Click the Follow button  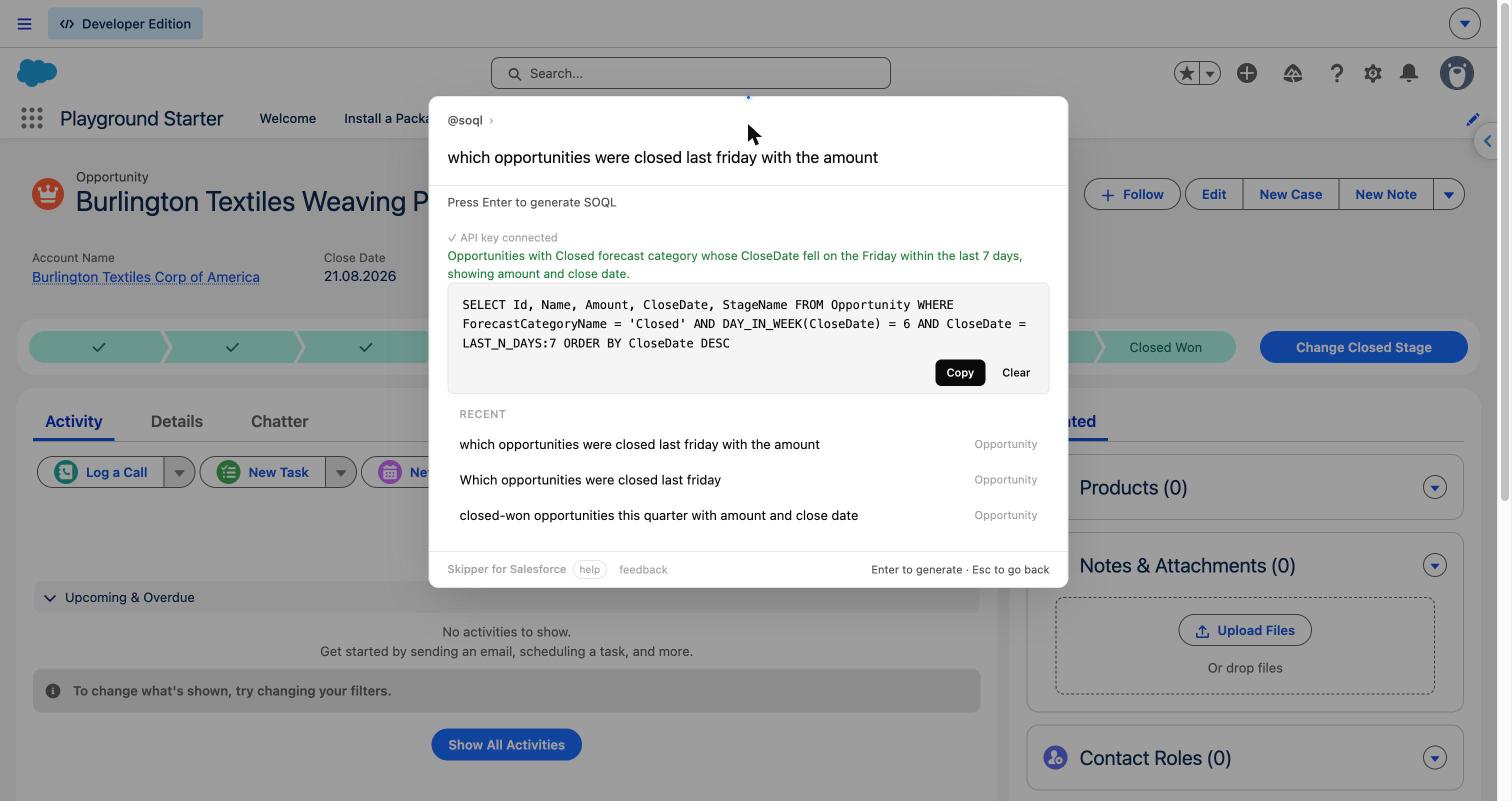point(1132,194)
